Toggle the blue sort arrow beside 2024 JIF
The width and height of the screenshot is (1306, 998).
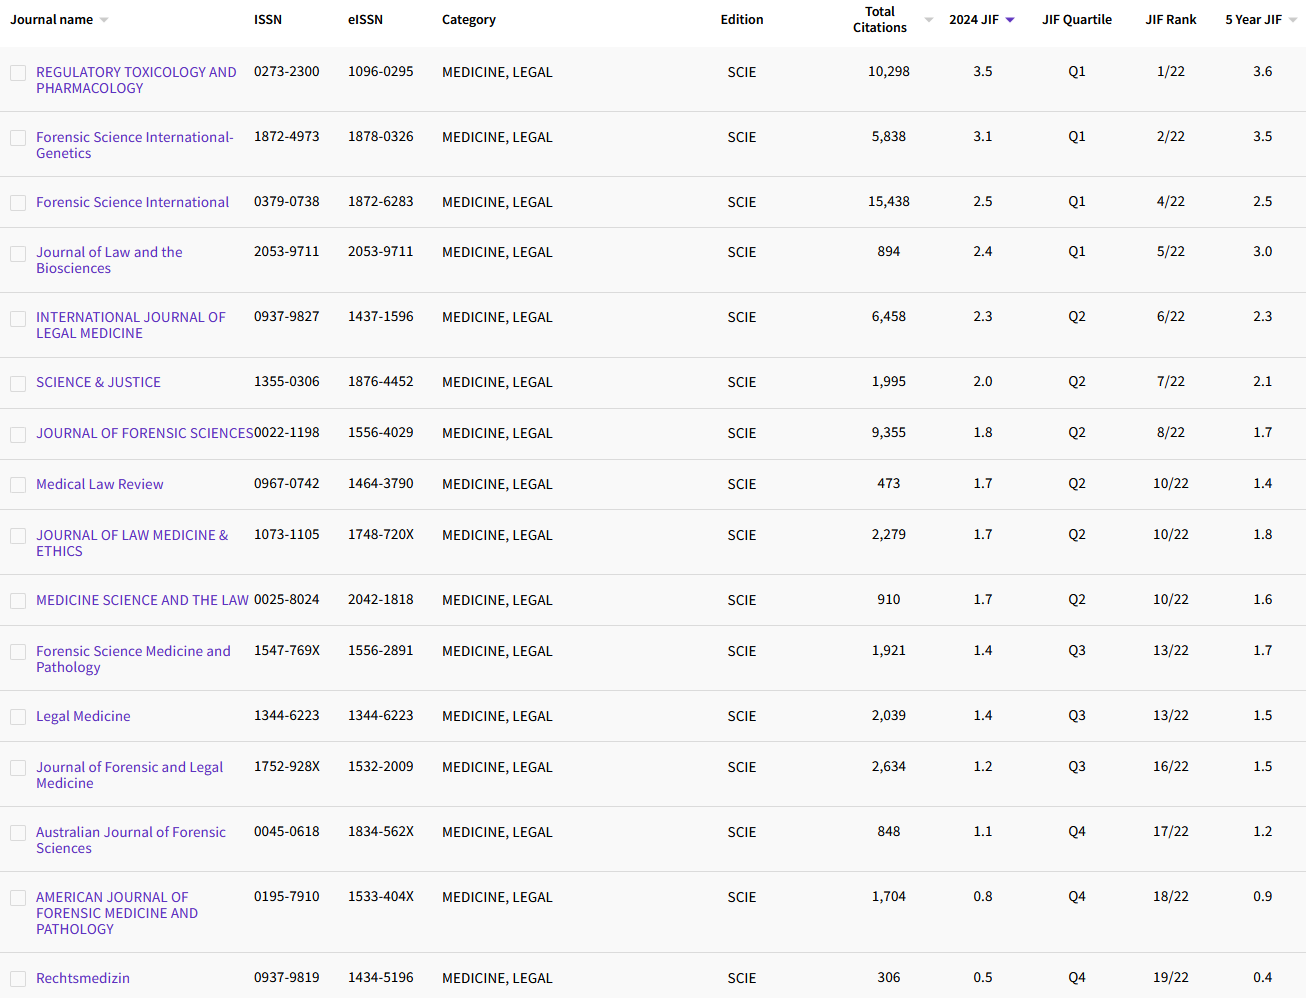click(x=1010, y=20)
